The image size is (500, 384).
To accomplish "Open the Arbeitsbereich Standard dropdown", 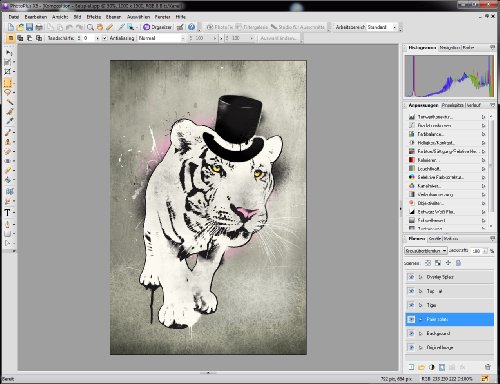I will (x=382, y=27).
